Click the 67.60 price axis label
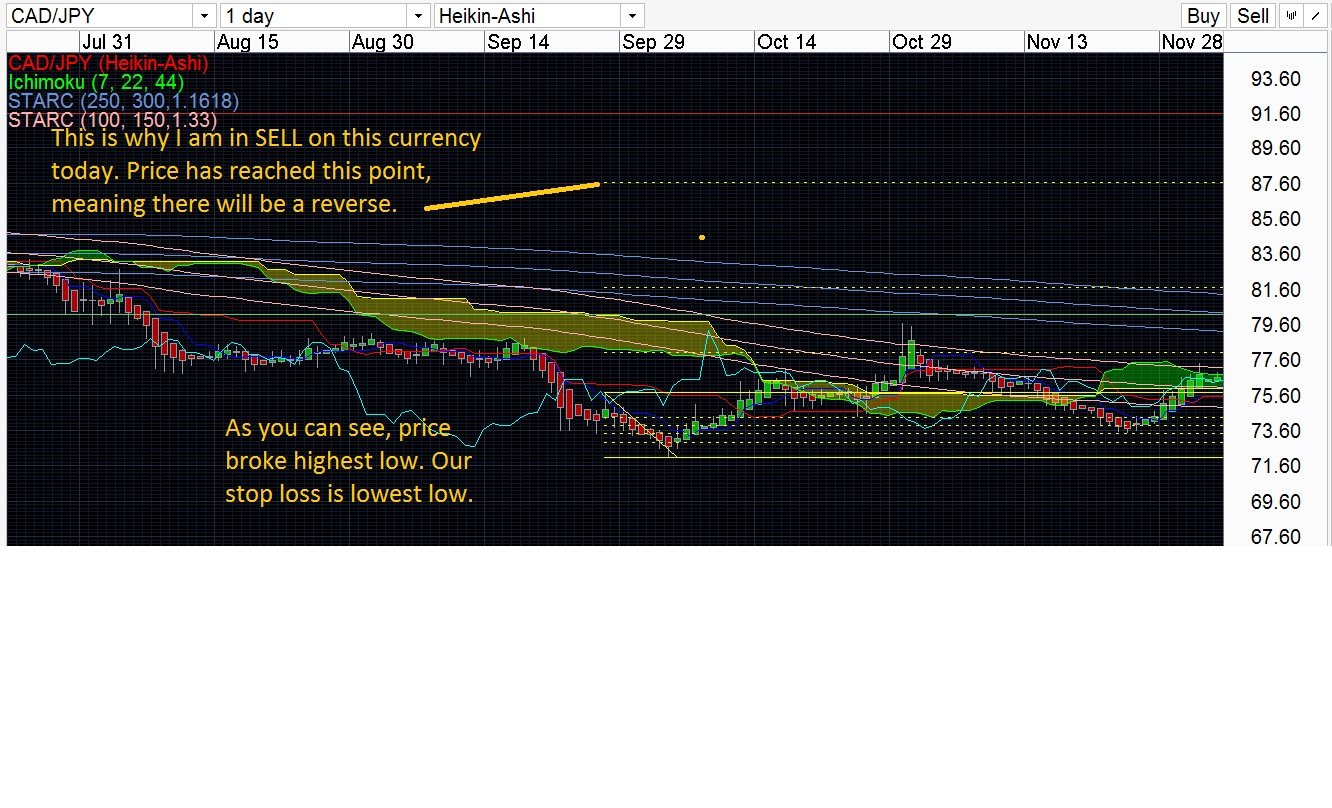The image size is (1332, 808). (x=1276, y=537)
